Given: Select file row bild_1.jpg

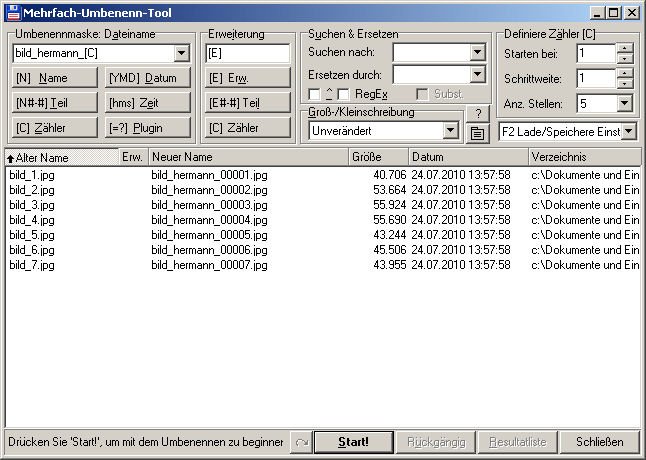Looking at the screenshot, I should (323, 175).
